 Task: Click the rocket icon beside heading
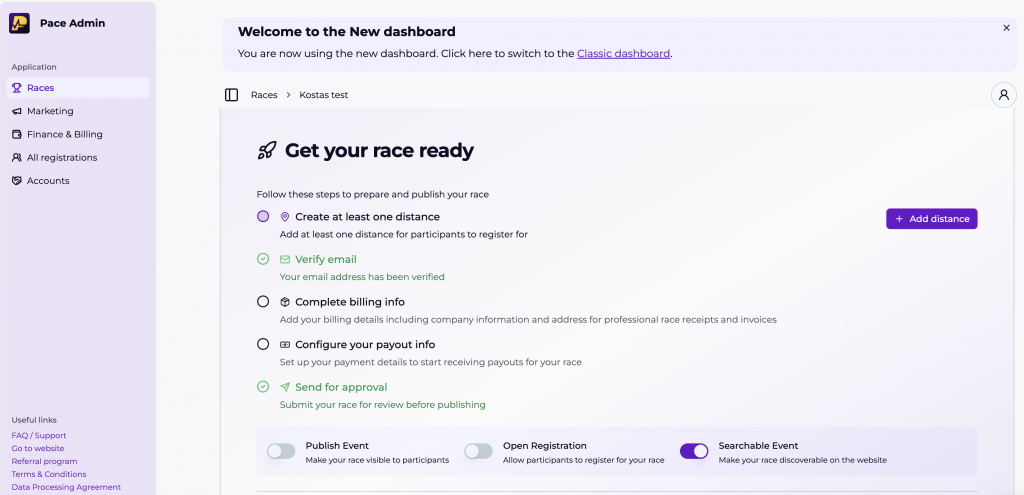[267, 151]
